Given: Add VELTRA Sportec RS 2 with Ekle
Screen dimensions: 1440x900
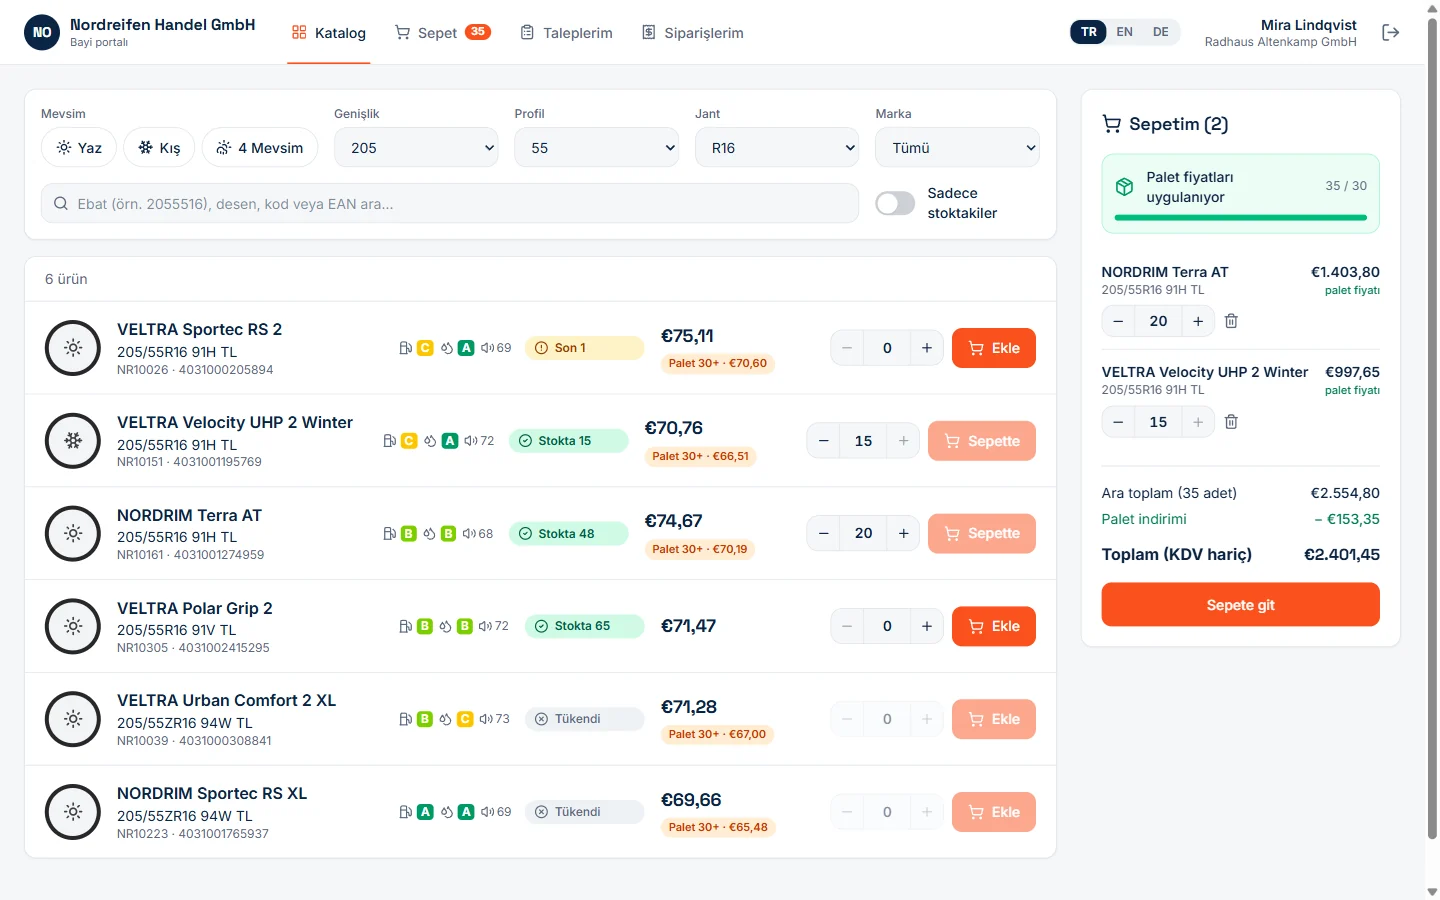Looking at the screenshot, I should 994,348.
